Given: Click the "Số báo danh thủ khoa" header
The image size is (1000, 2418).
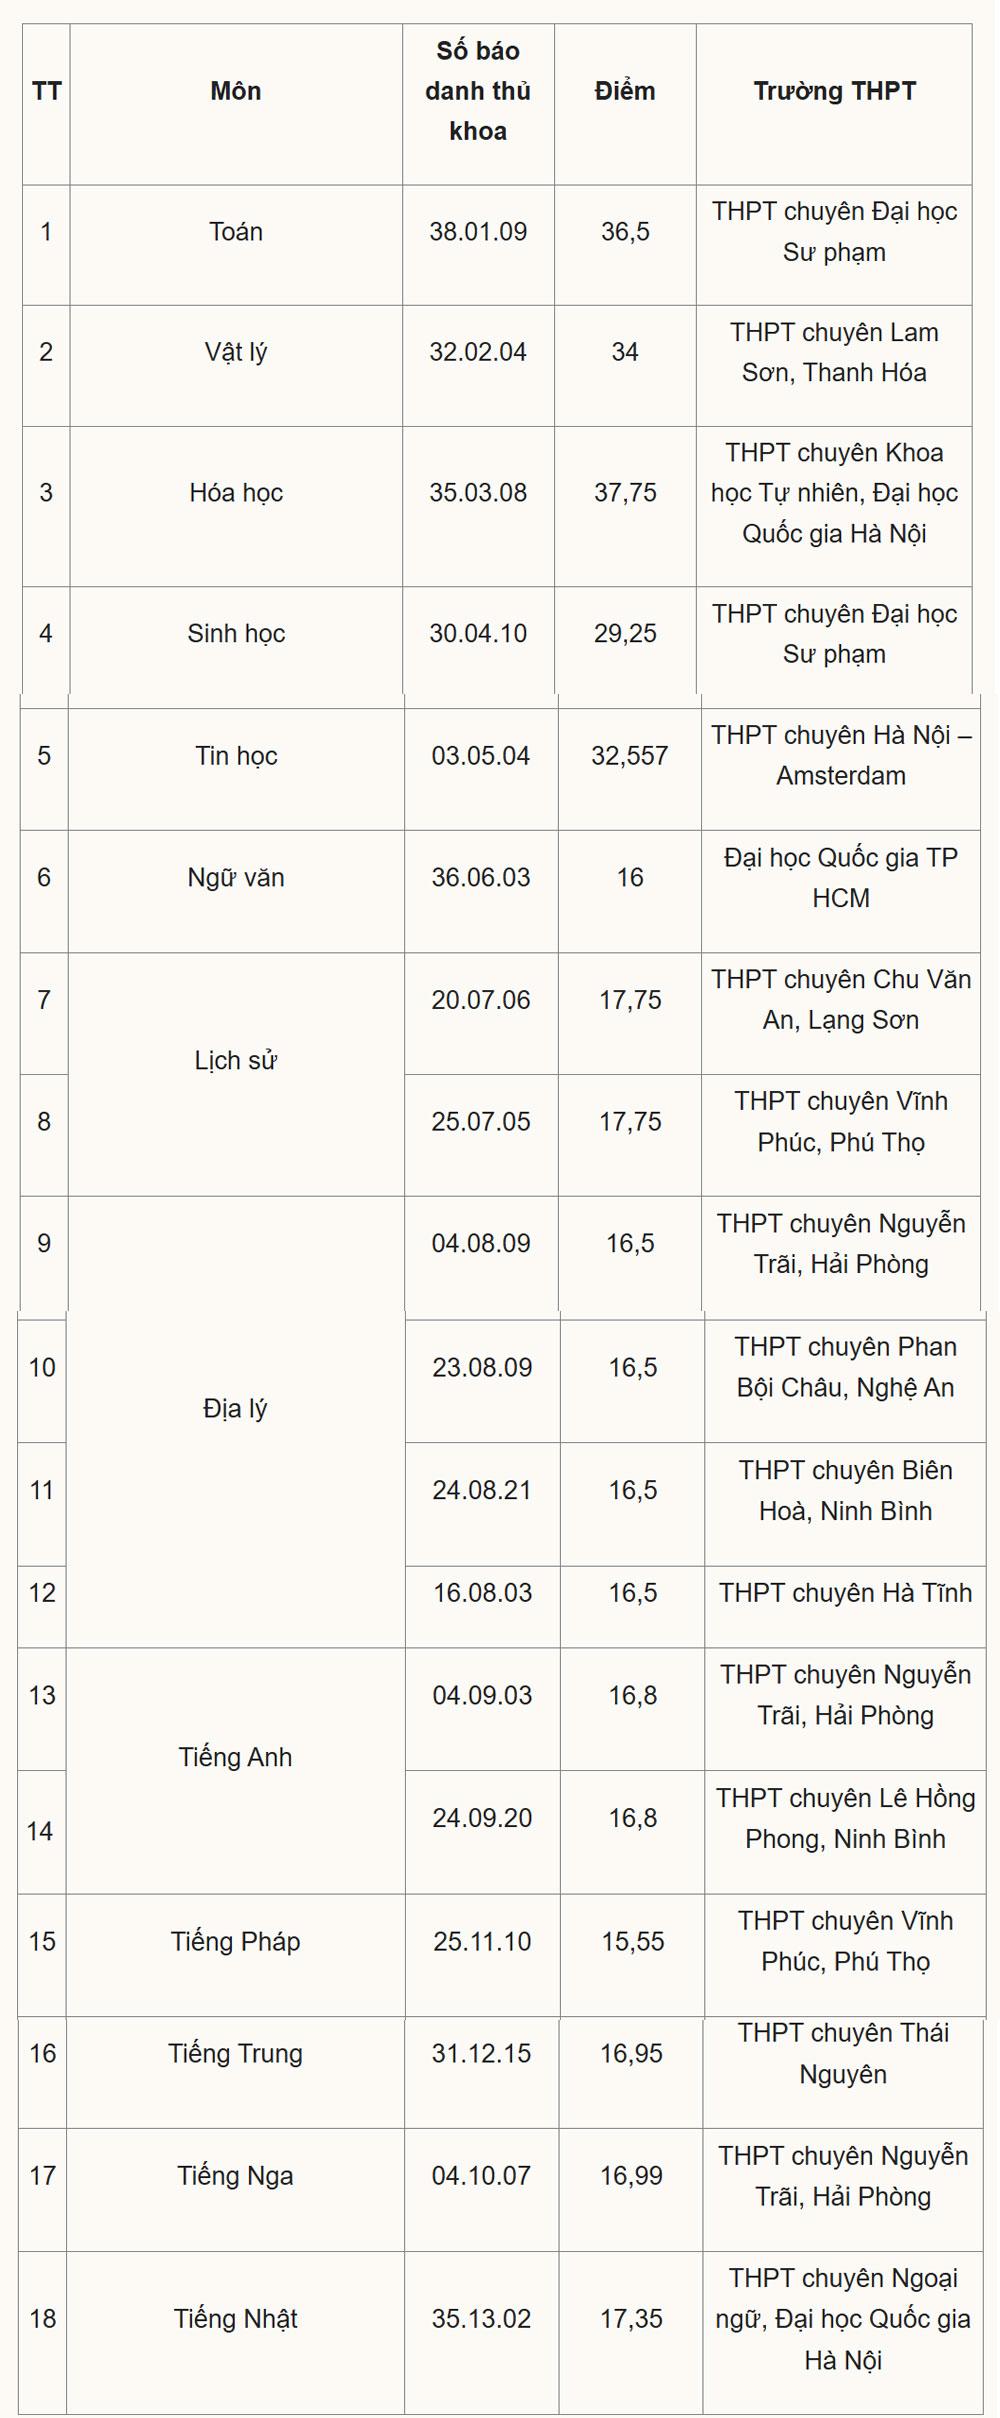Looking at the screenshot, I should [478, 91].
